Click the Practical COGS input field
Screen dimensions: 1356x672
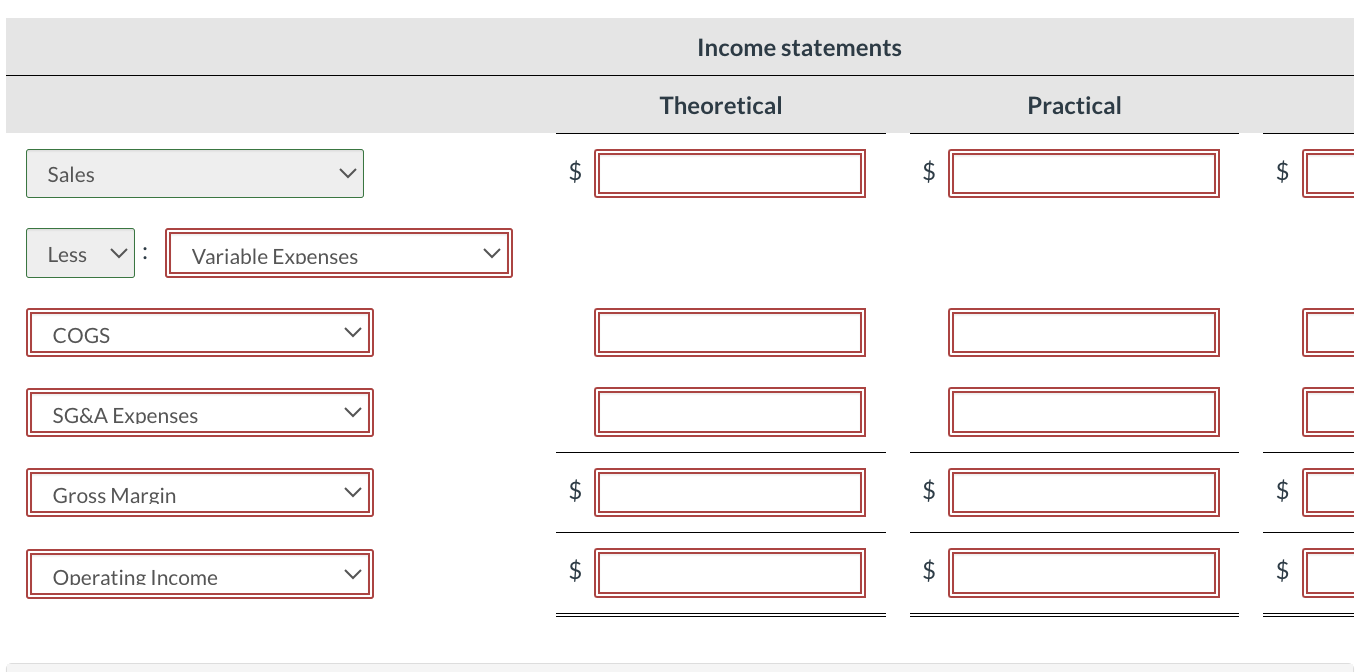tap(1084, 333)
